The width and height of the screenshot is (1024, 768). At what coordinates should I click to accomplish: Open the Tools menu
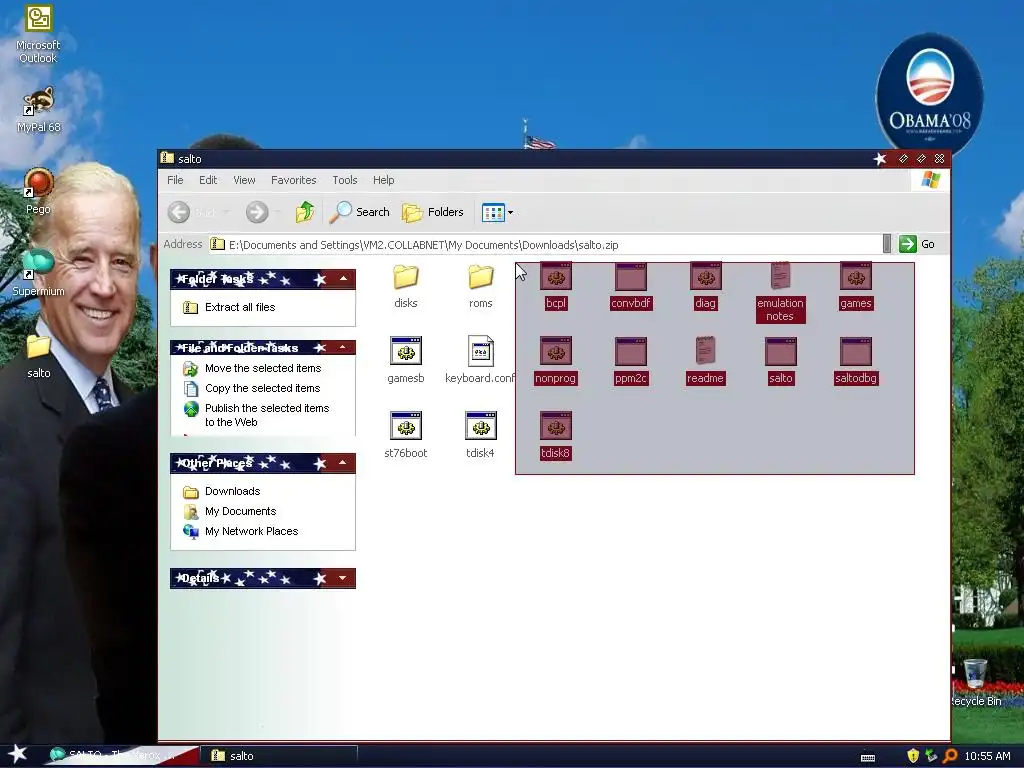pyautogui.click(x=345, y=180)
